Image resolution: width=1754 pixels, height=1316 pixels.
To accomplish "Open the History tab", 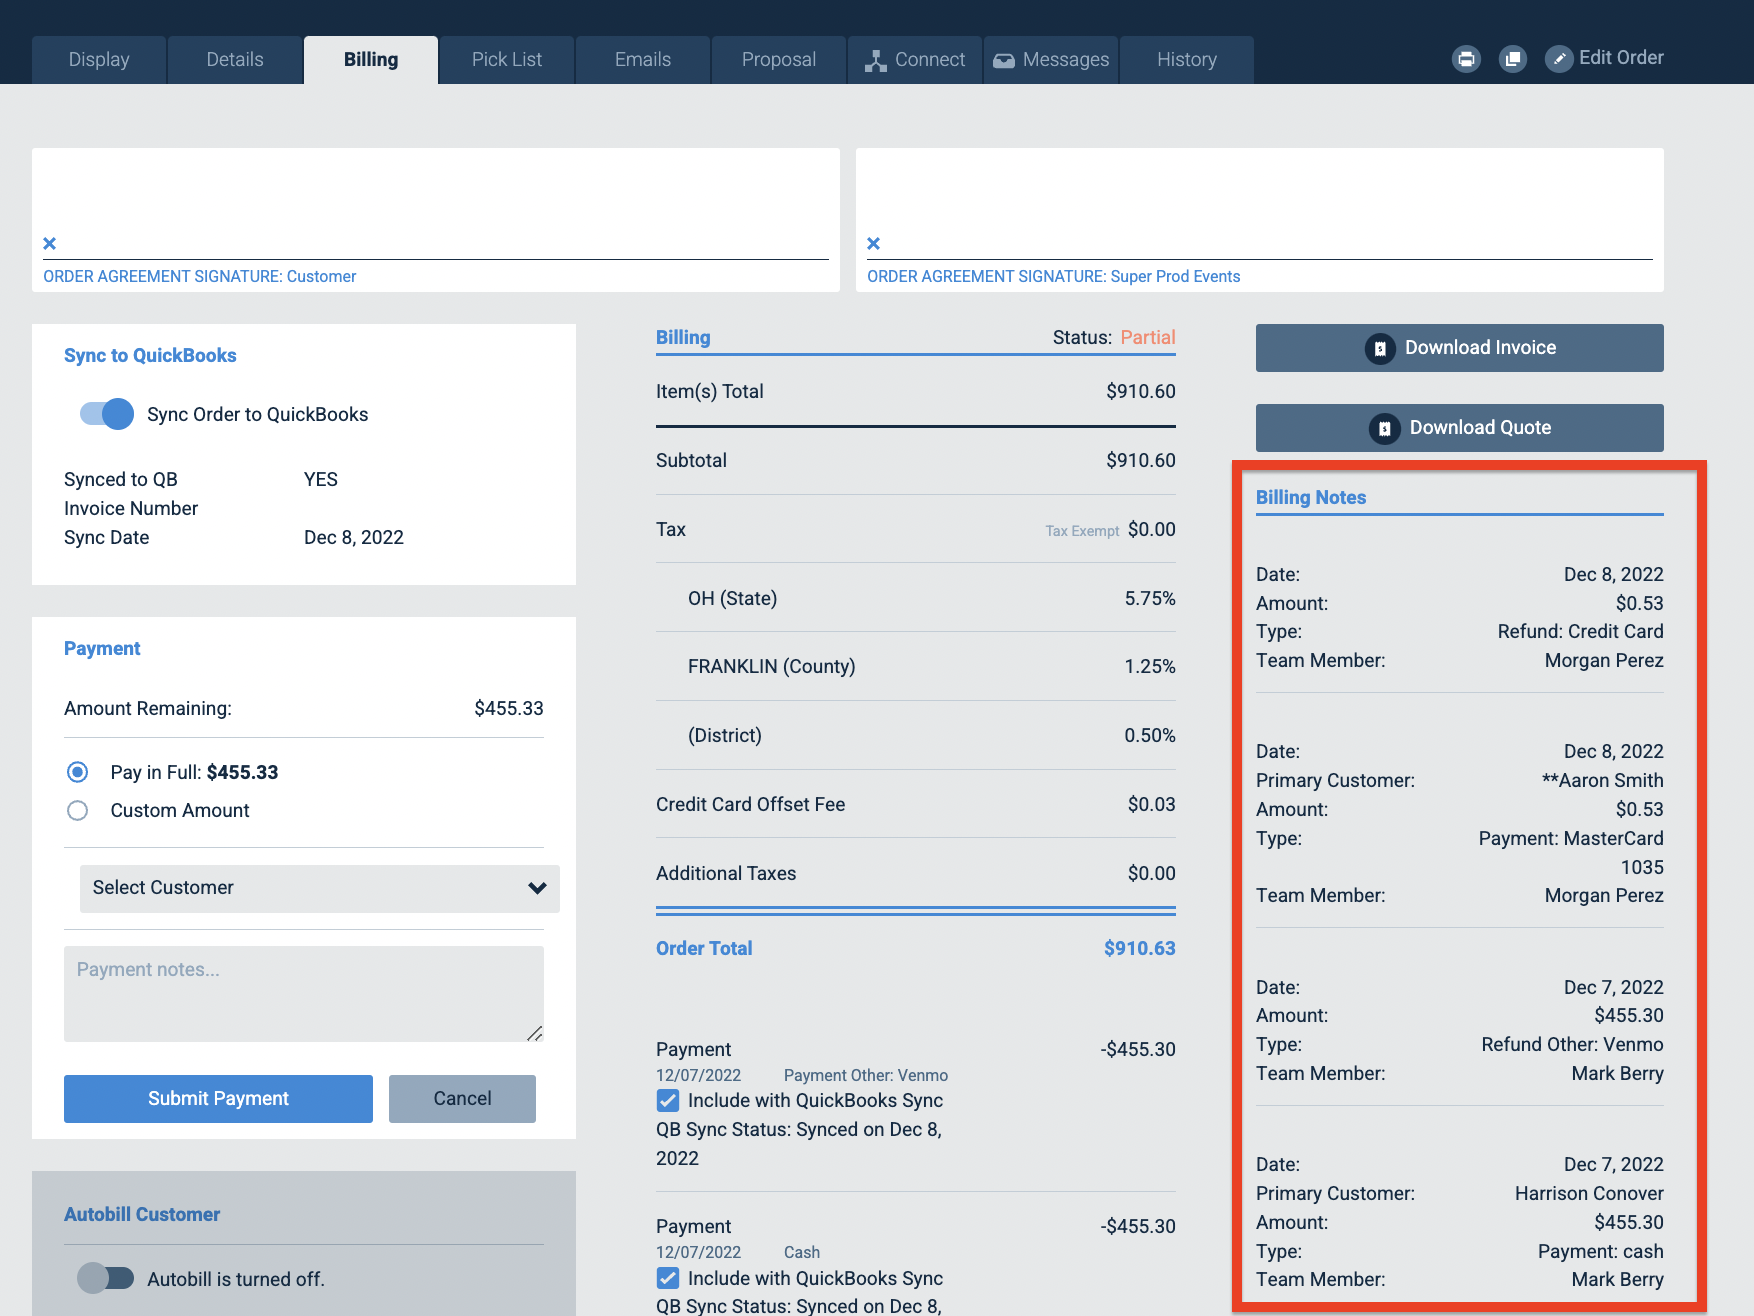I will coord(1187,60).
